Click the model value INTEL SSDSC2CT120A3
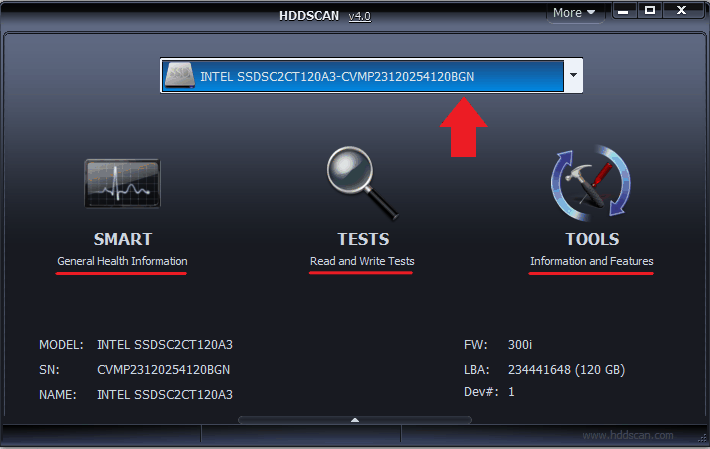 165,345
